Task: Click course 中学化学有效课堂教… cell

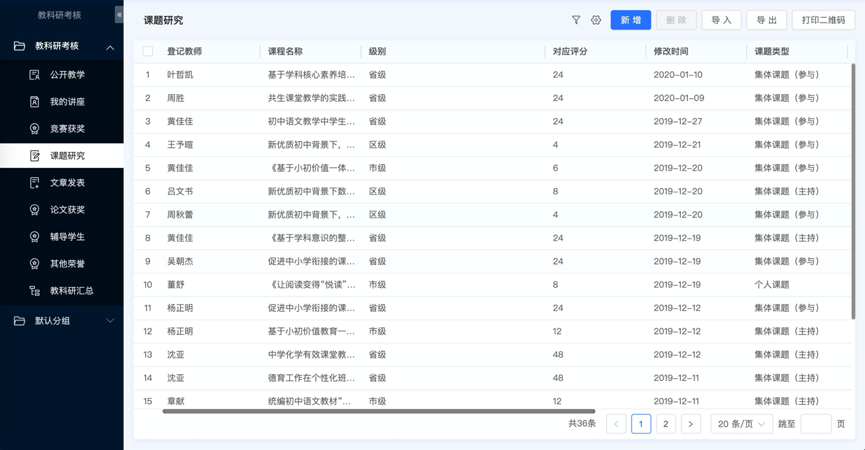Action: pos(311,355)
